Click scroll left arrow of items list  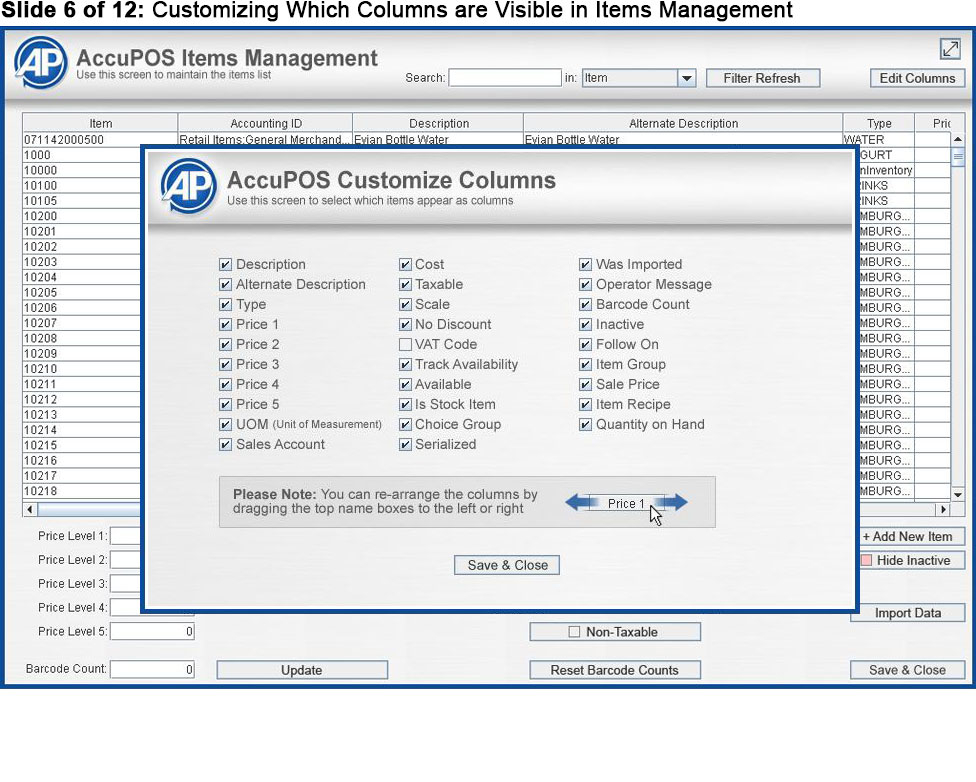pyautogui.click(x=29, y=509)
